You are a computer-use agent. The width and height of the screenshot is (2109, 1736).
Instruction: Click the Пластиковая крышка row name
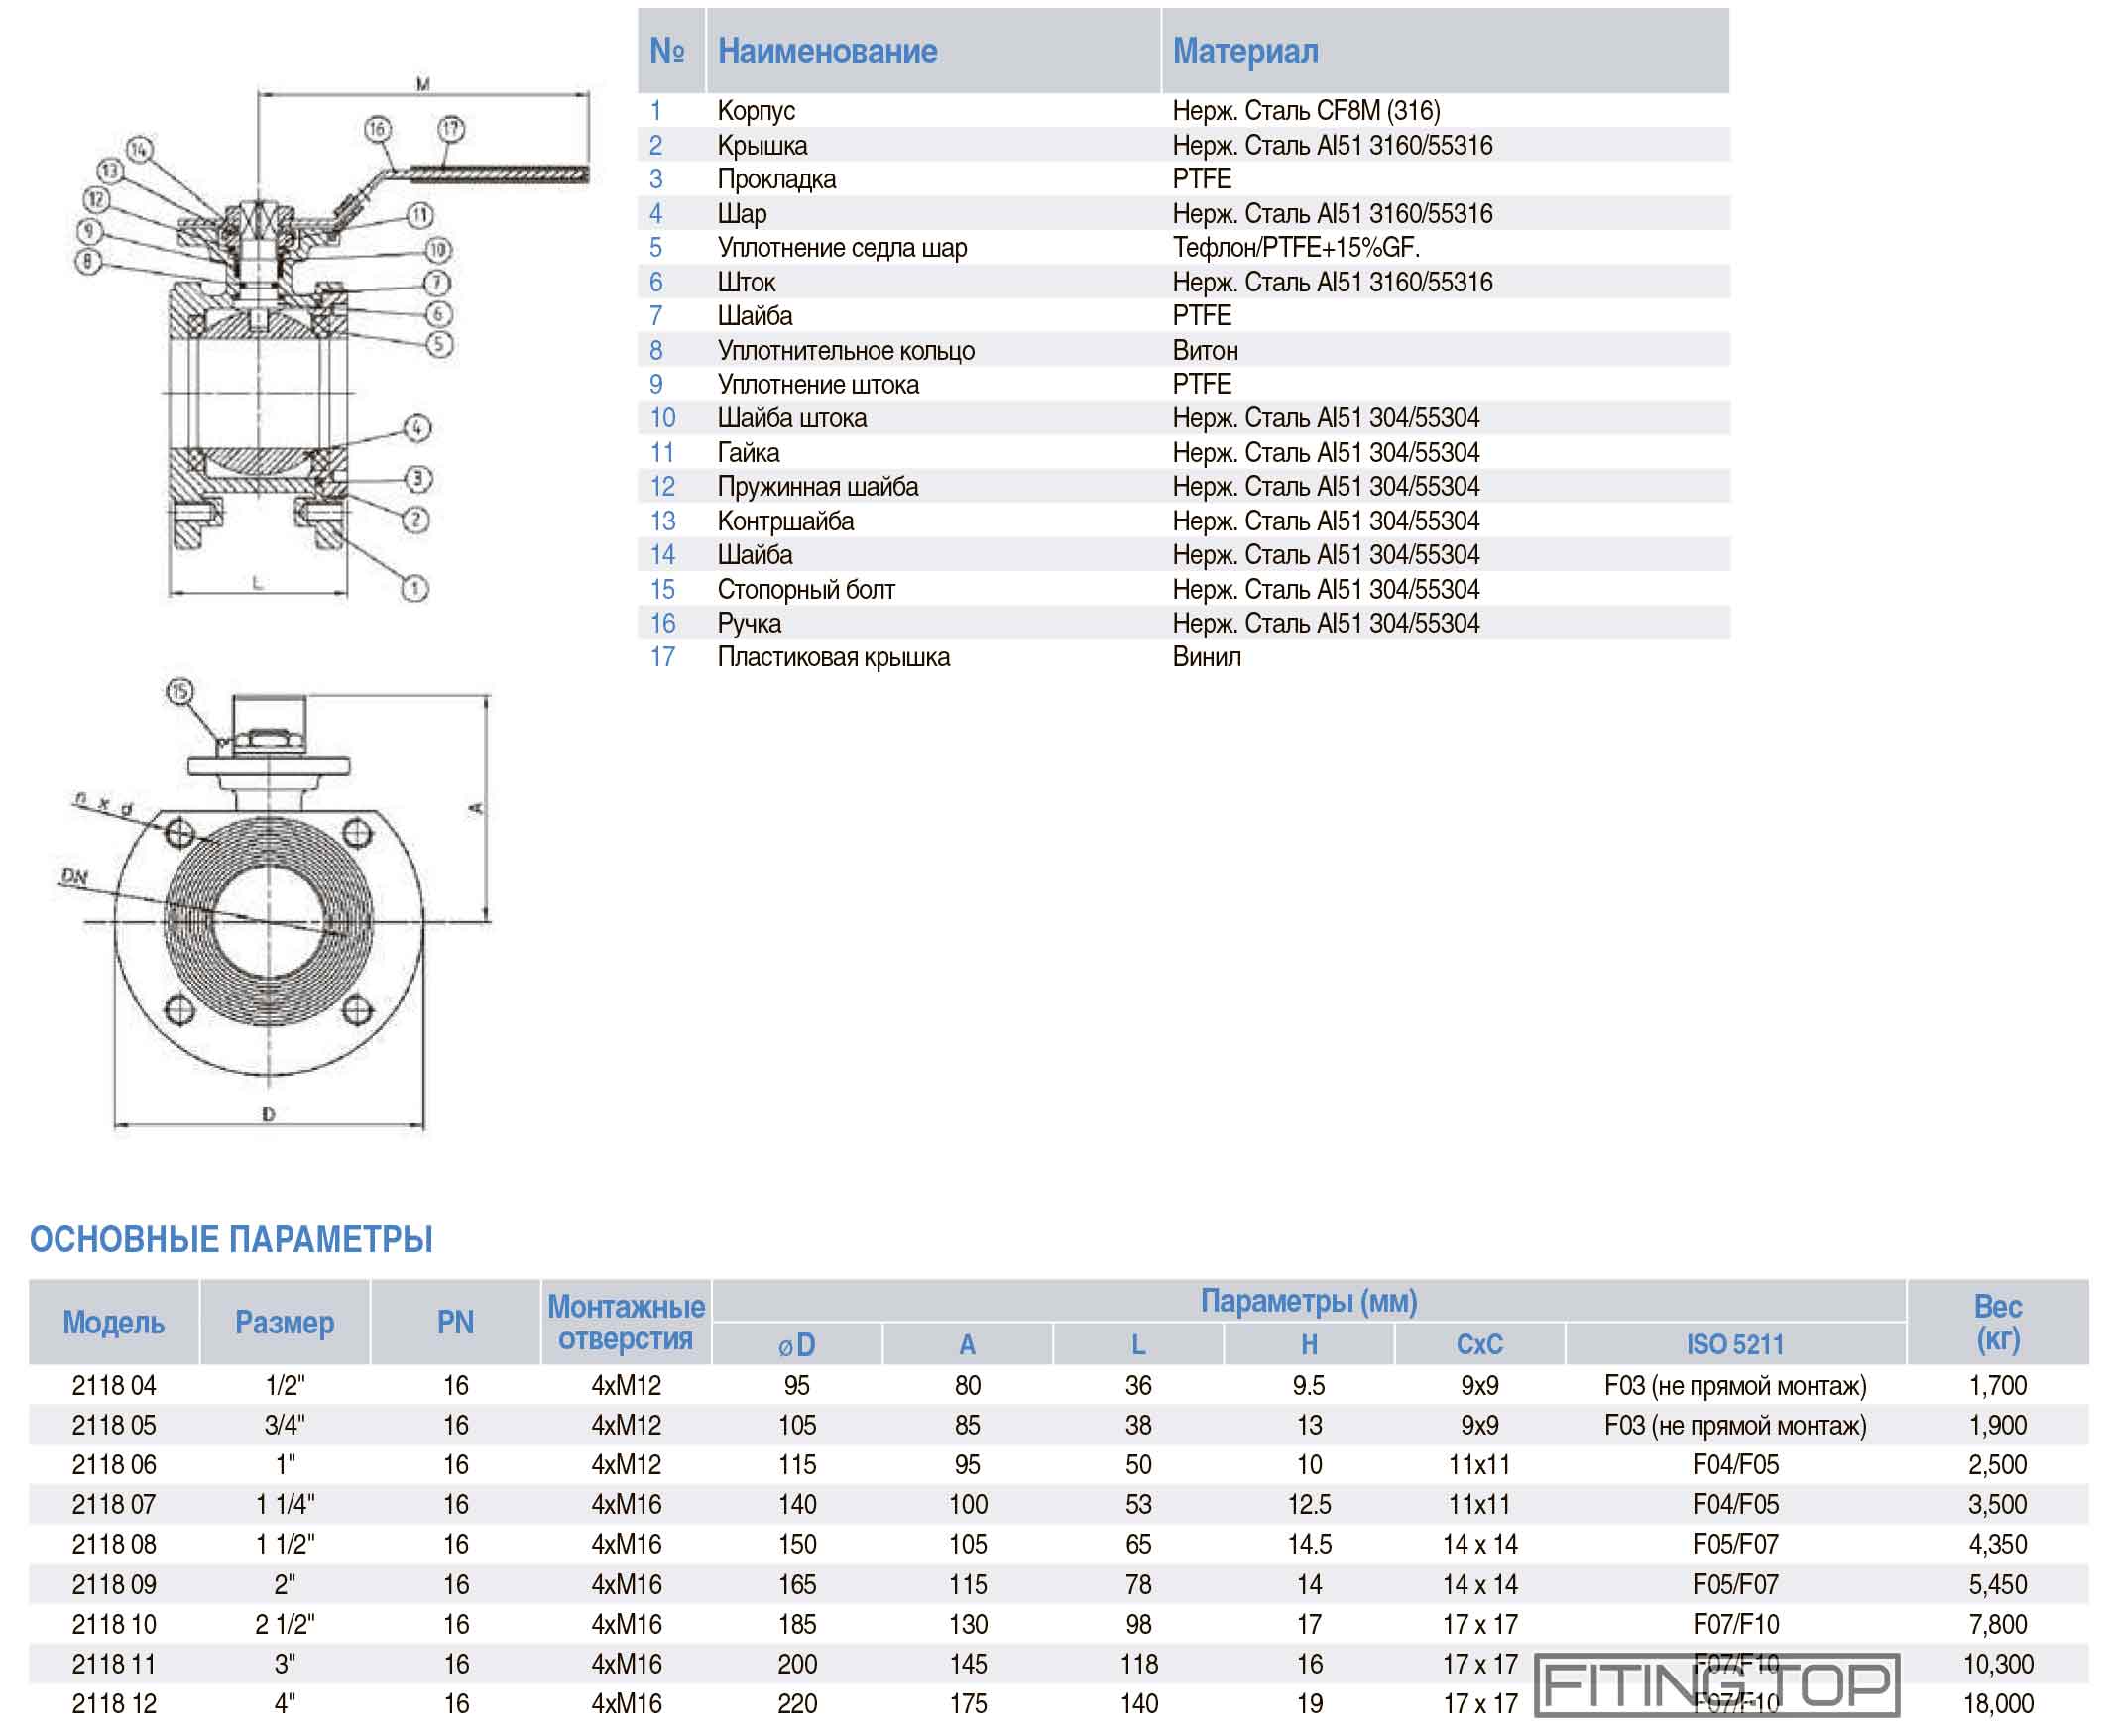pos(833,657)
